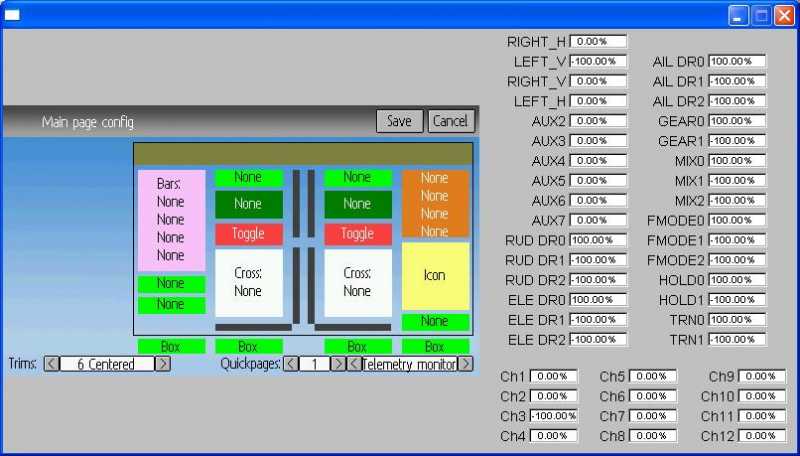
Task: Select previous Trims option arrow
Action: (x=52, y=364)
